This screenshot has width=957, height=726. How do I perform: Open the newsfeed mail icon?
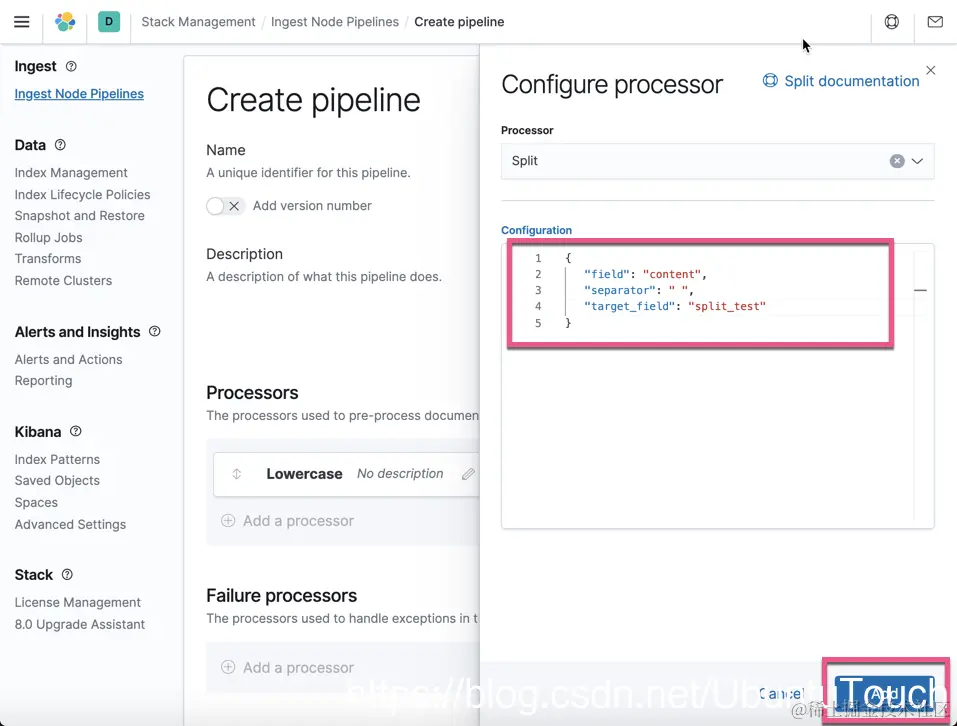coord(935,22)
